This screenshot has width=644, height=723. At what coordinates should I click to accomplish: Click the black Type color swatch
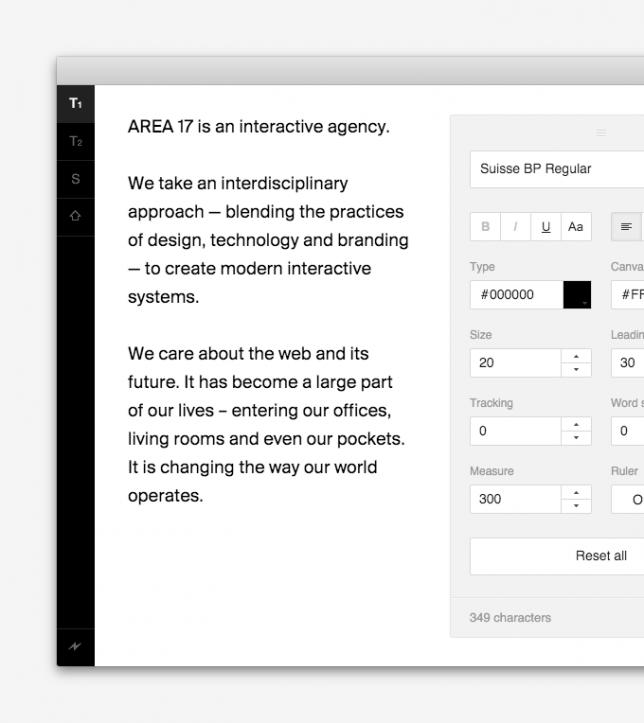(577, 295)
